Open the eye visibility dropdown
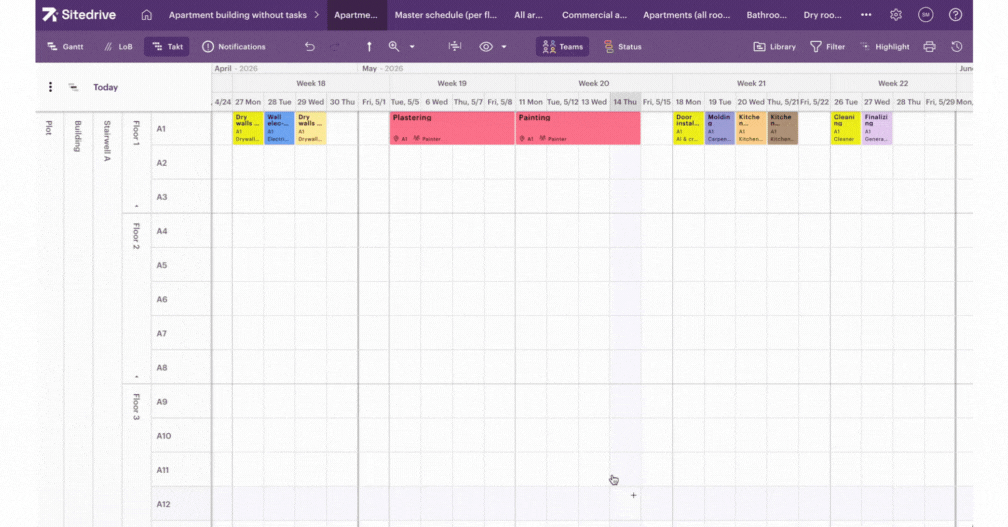This screenshot has width=1008, height=527. (x=492, y=47)
